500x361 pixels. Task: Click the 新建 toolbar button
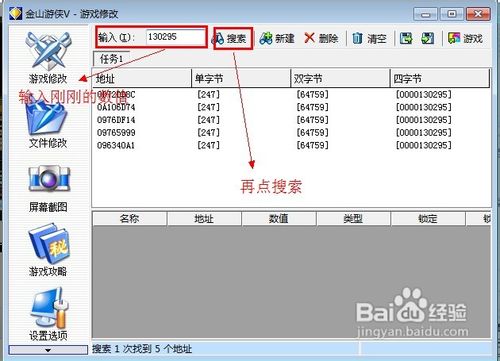(277, 39)
